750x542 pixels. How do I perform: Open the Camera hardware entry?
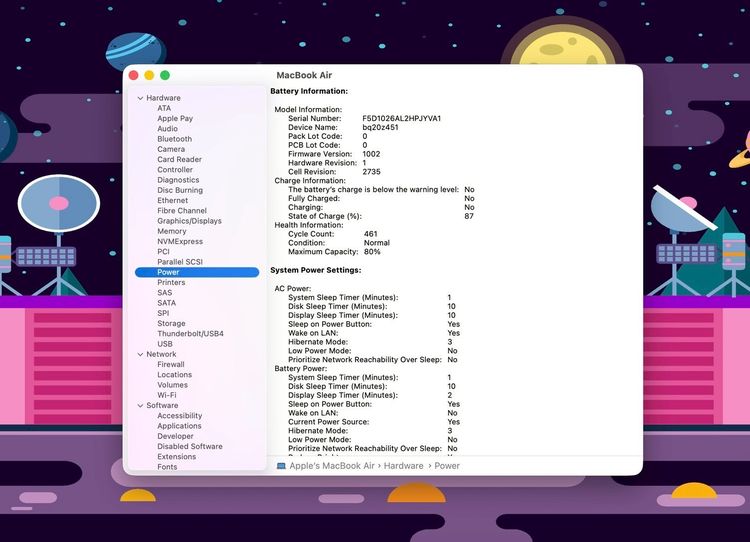171,149
